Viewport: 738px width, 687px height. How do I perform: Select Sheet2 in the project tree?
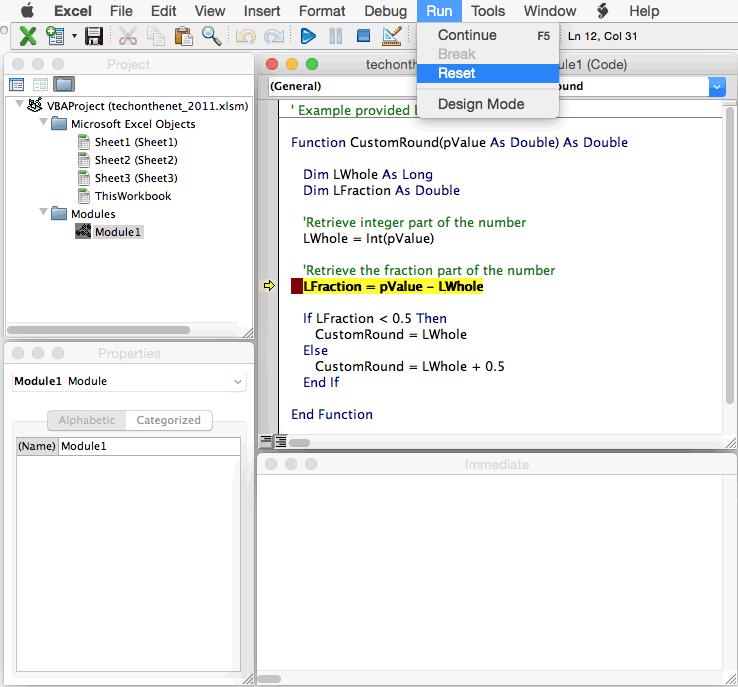click(x=135, y=160)
